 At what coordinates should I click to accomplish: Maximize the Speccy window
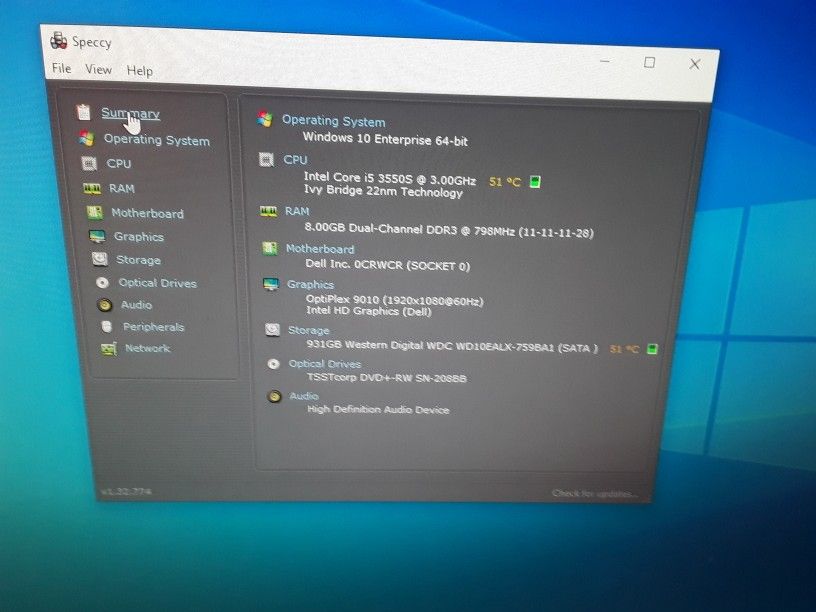point(649,62)
